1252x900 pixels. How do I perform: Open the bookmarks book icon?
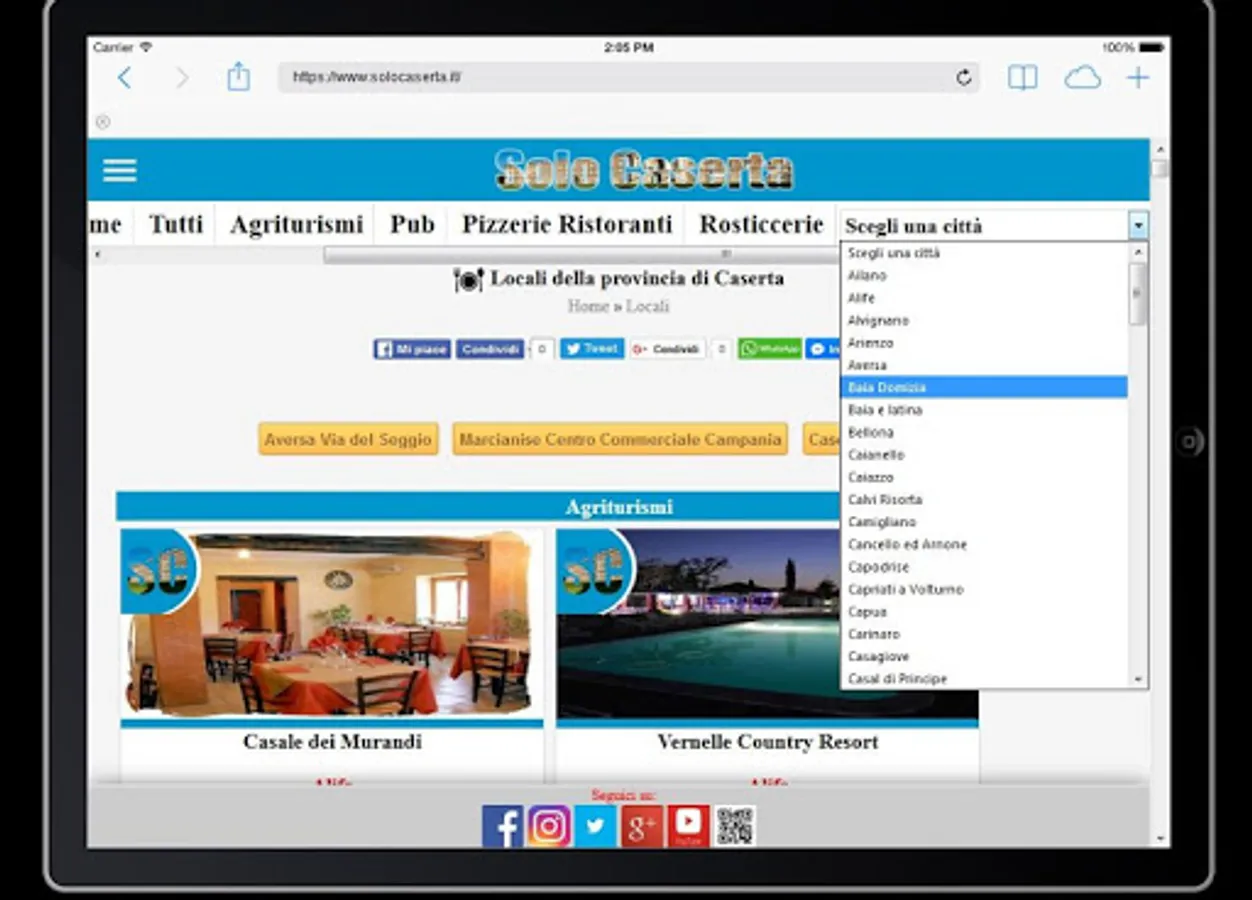(x=1022, y=78)
